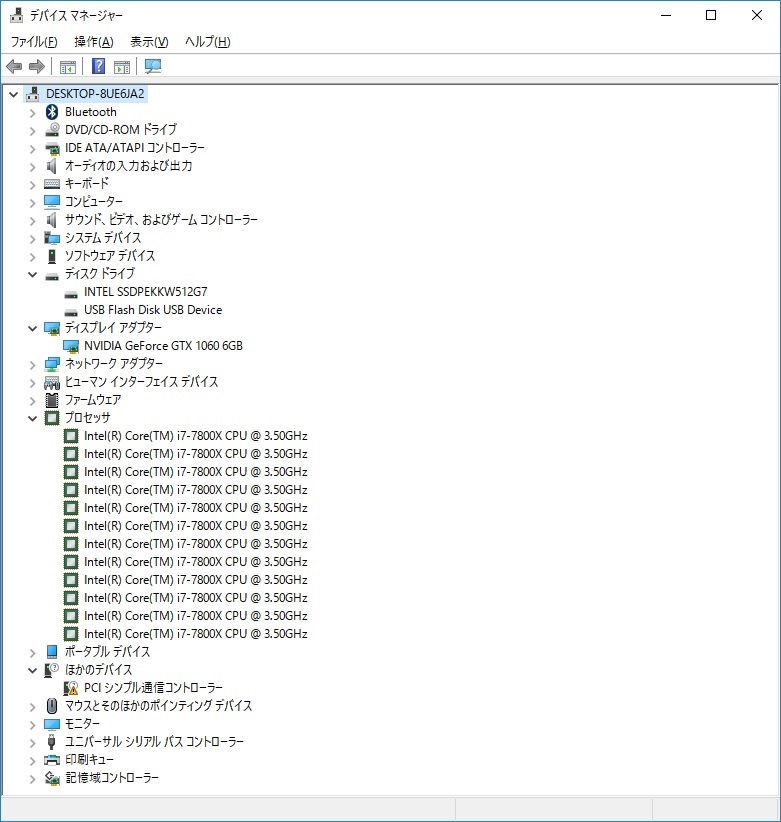The width and height of the screenshot is (781, 822).
Task: Click the IDE ATA/ATAPI controller icon
Action: [52, 148]
